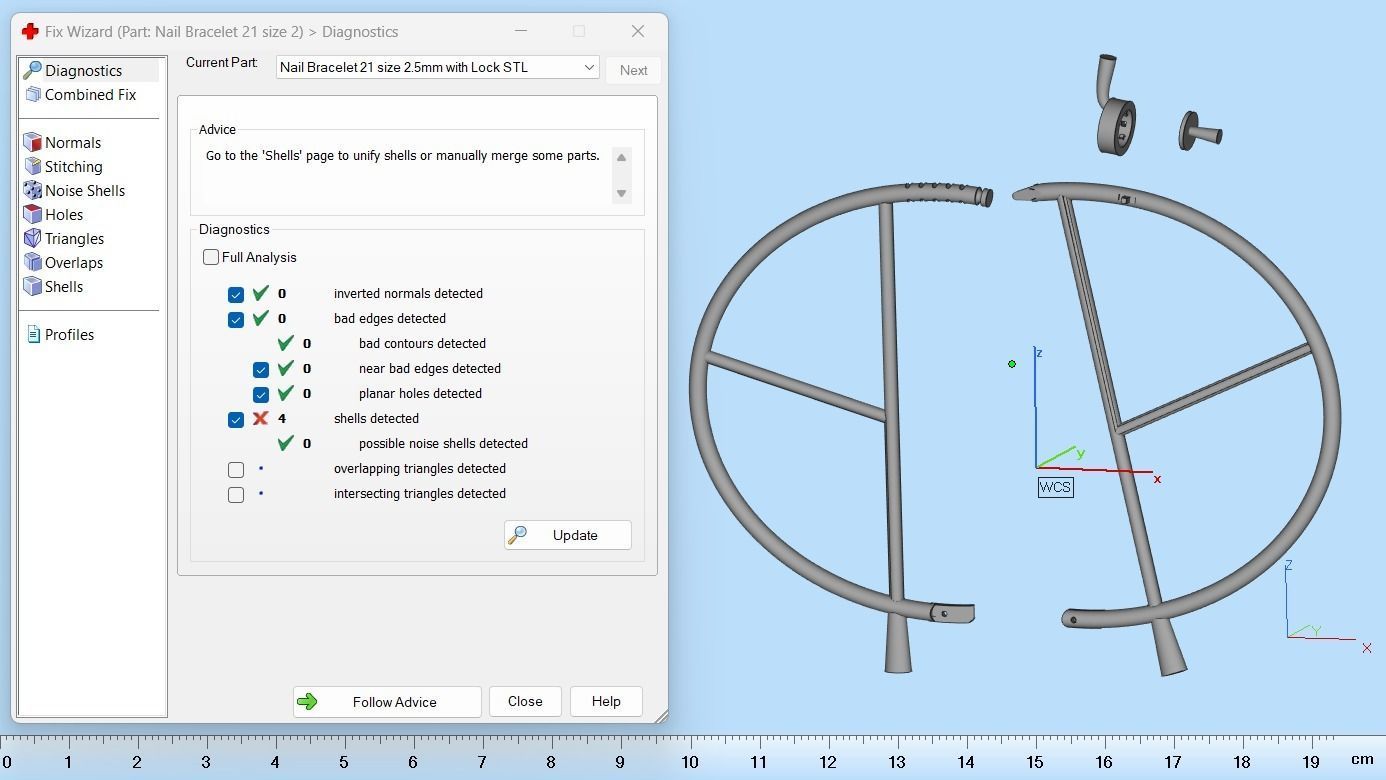Click the Normals page icon
Viewport: 1386px width, 780px height.
tap(32, 142)
